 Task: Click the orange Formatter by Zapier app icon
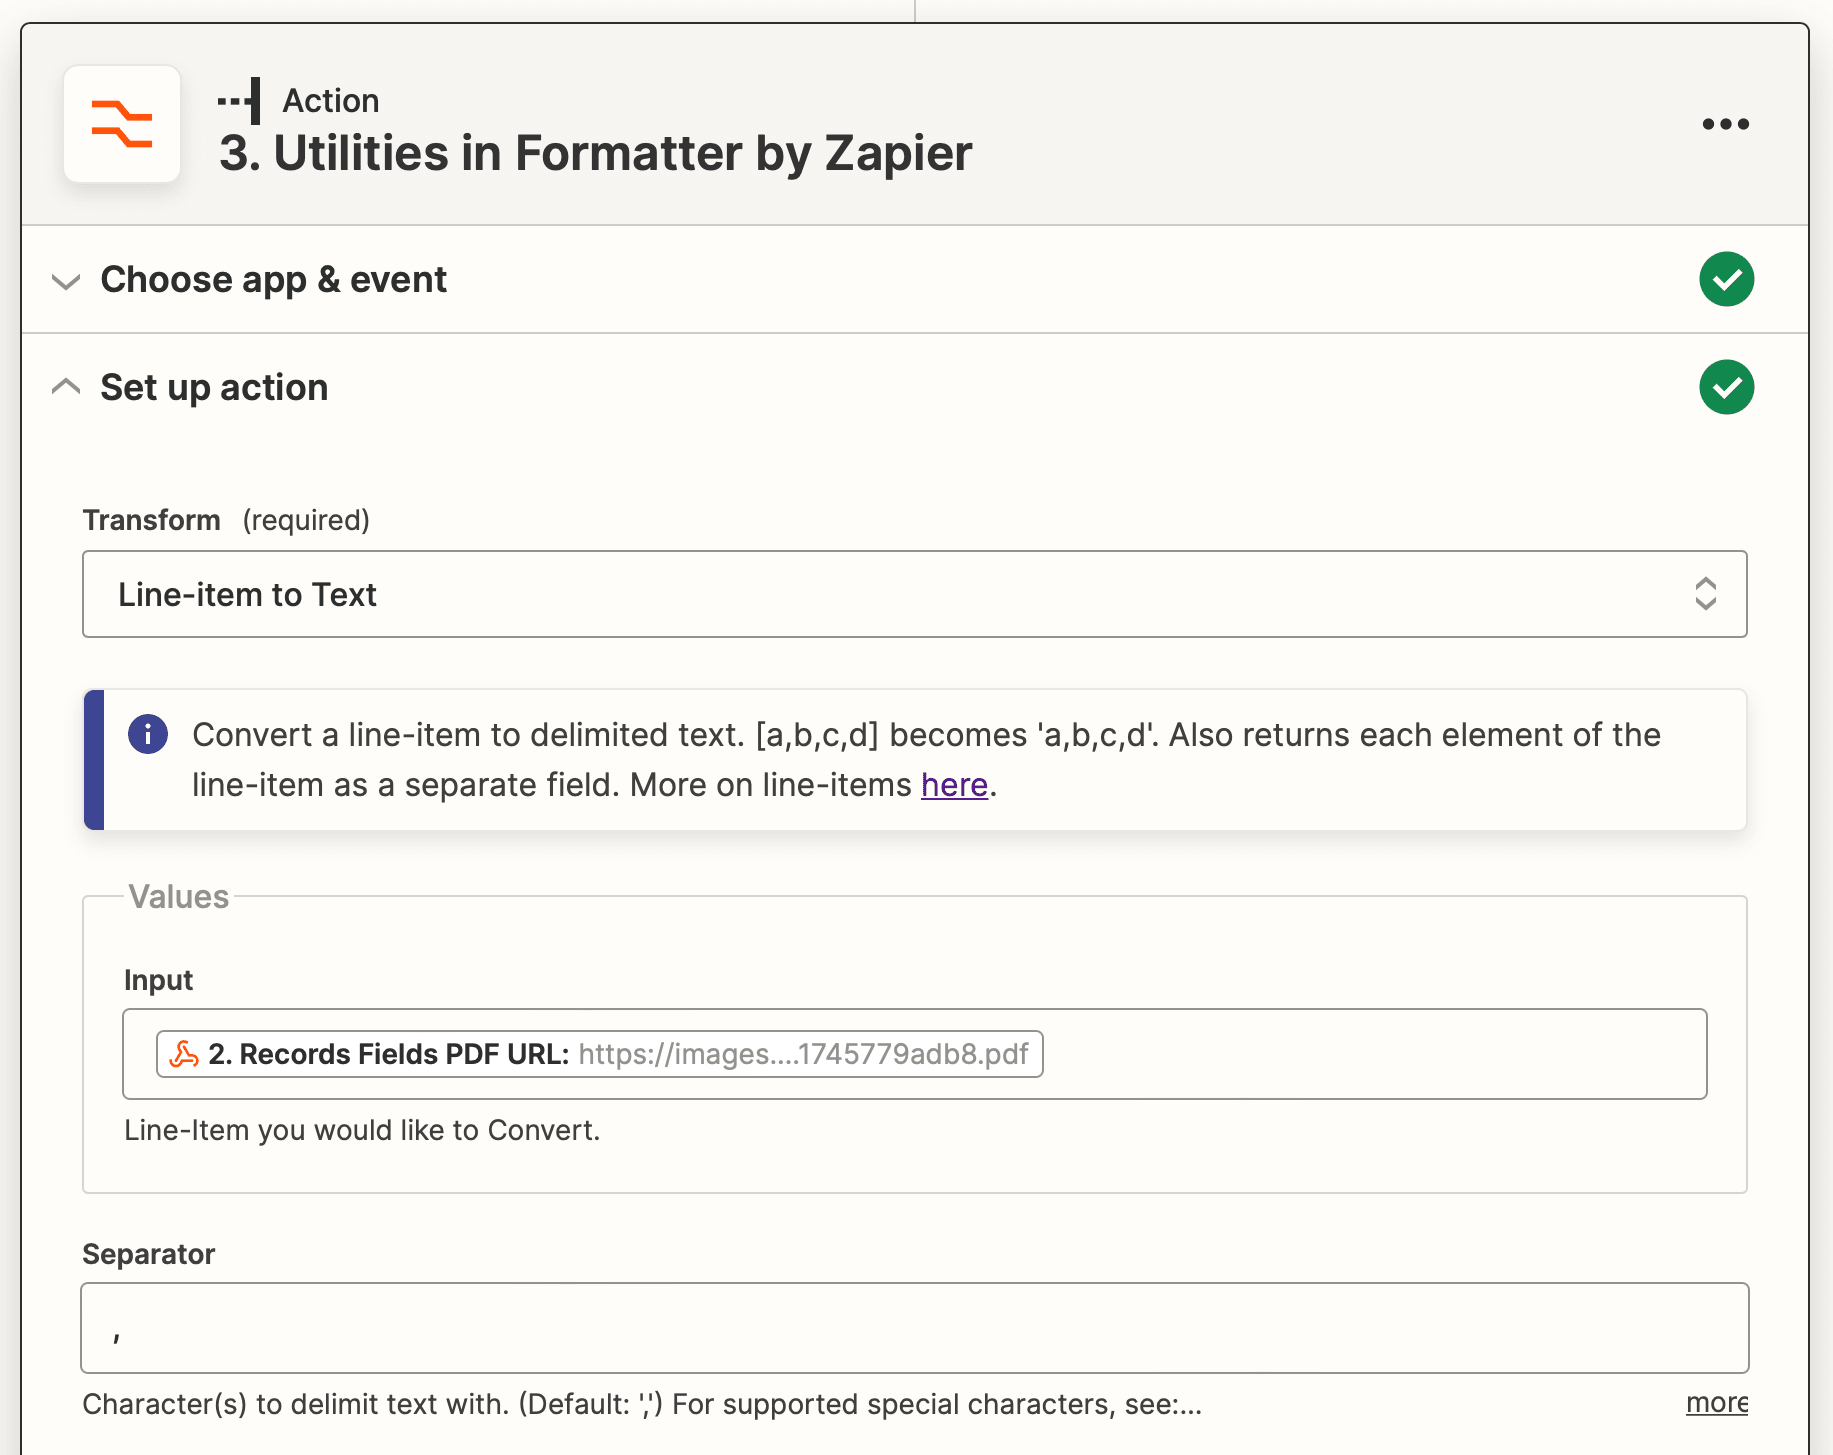[122, 124]
